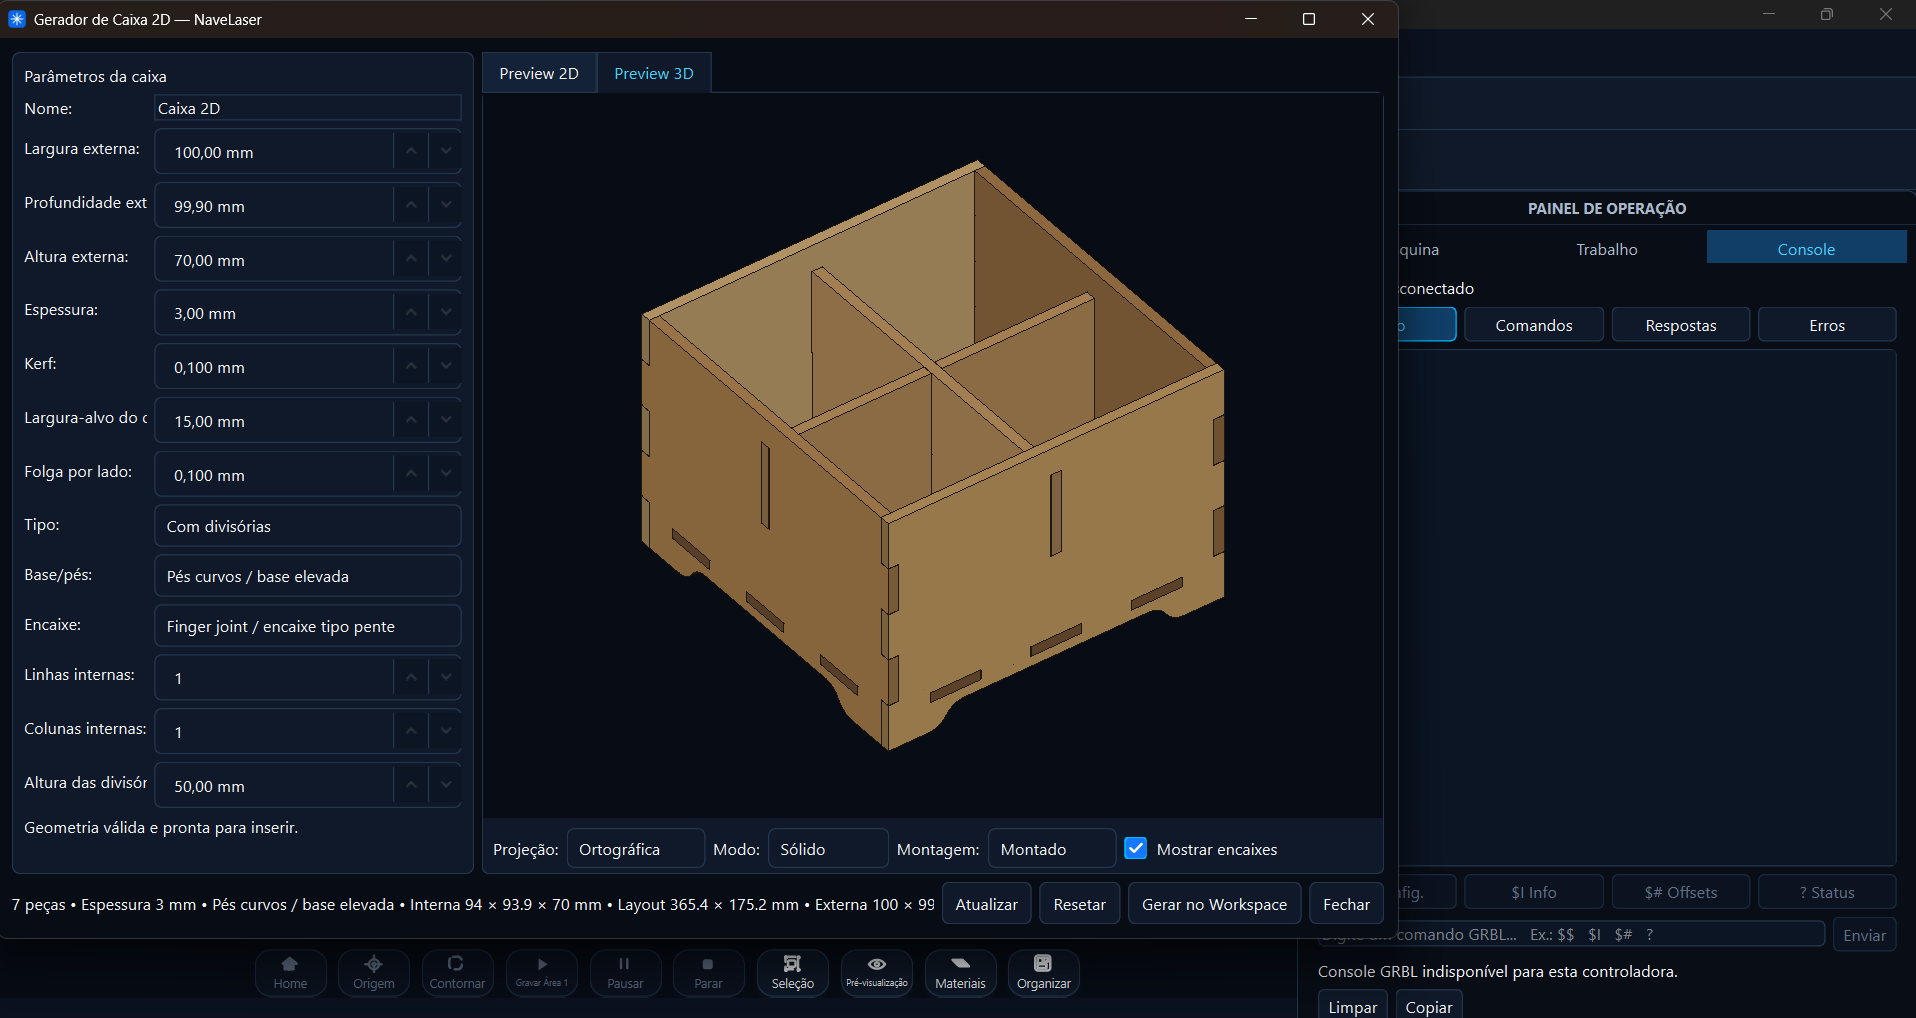The image size is (1916, 1018).
Task: Click the Atualizar button
Action: tap(987, 904)
